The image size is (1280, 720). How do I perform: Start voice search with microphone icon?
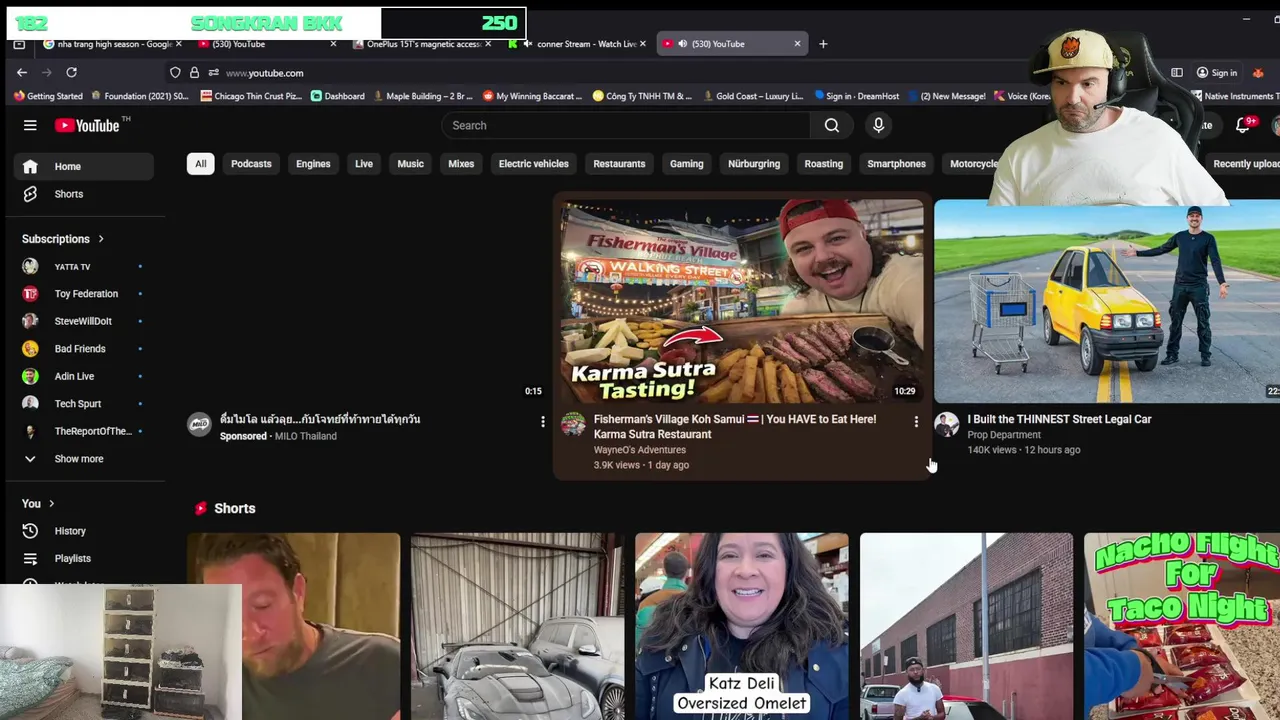(x=878, y=125)
